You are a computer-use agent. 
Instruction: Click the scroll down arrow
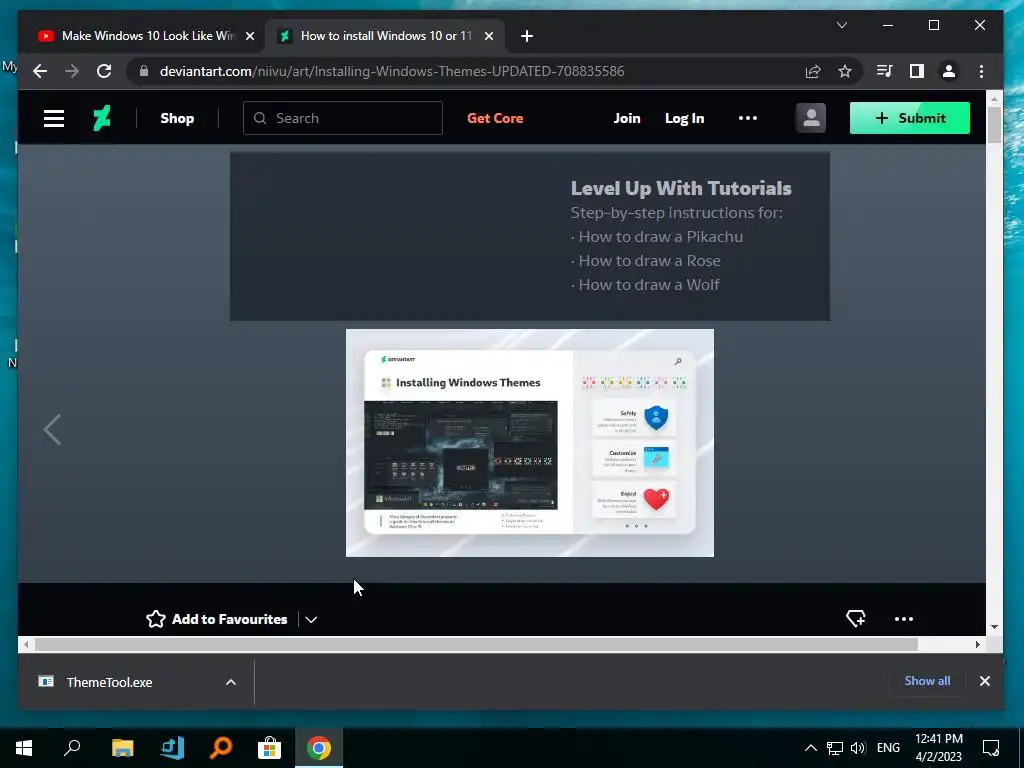(x=994, y=627)
